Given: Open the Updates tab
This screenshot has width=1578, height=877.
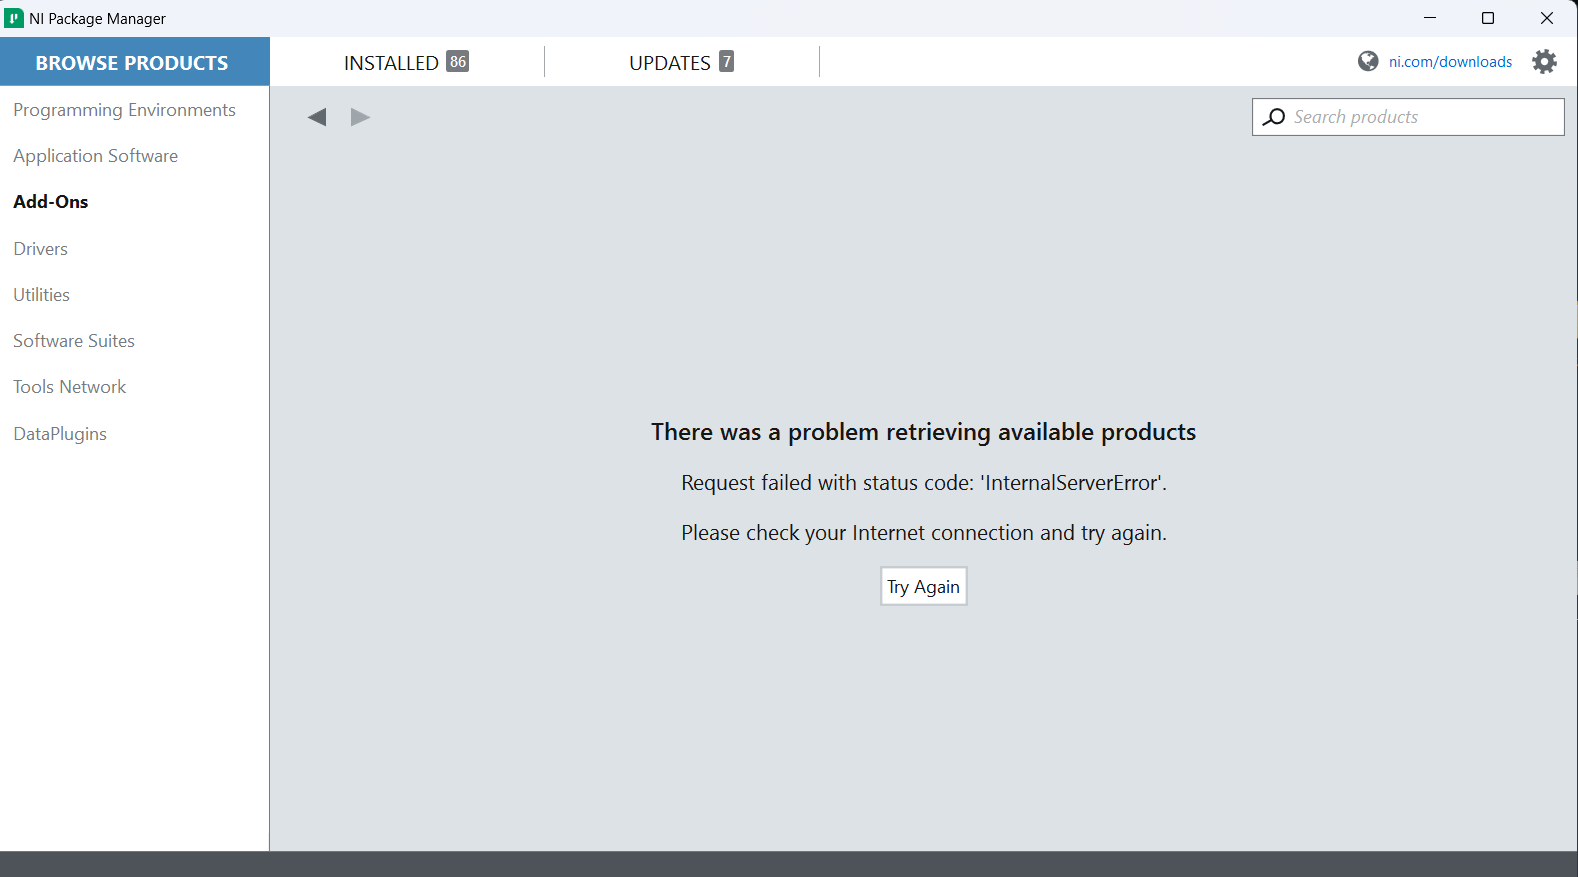Looking at the screenshot, I should pos(681,62).
